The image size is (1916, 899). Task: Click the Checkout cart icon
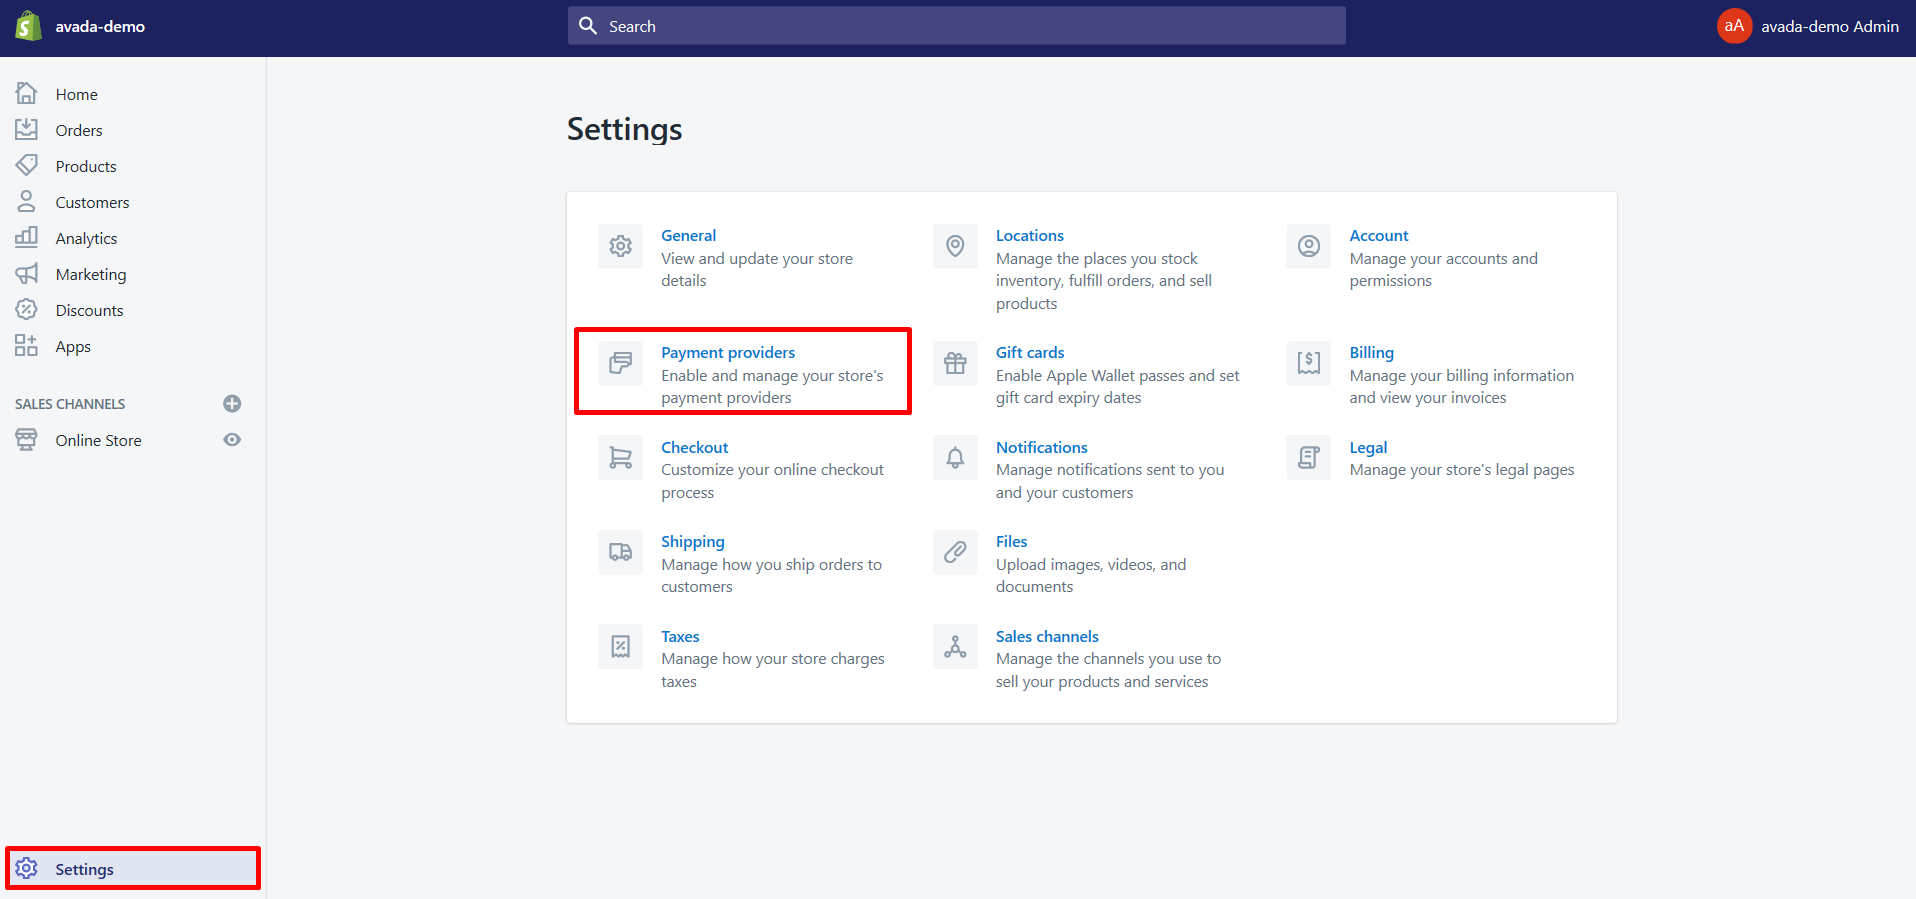[620, 458]
